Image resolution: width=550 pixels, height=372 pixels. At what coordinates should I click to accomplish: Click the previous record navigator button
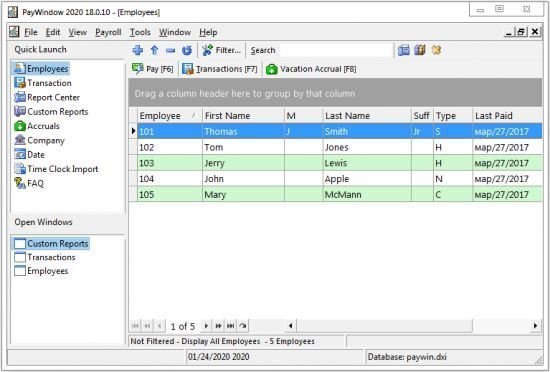(x=159, y=326)
